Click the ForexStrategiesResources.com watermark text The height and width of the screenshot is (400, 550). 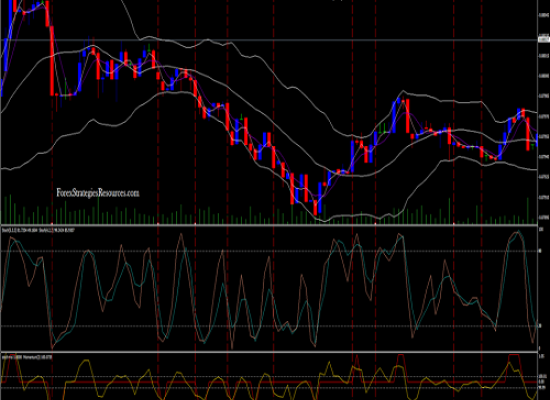click(x=98, y=193)
